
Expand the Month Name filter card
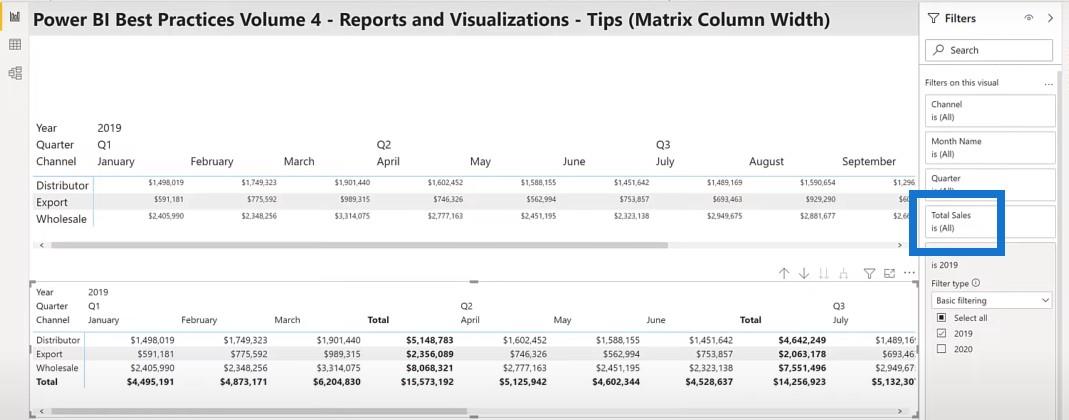coord(990,147)
